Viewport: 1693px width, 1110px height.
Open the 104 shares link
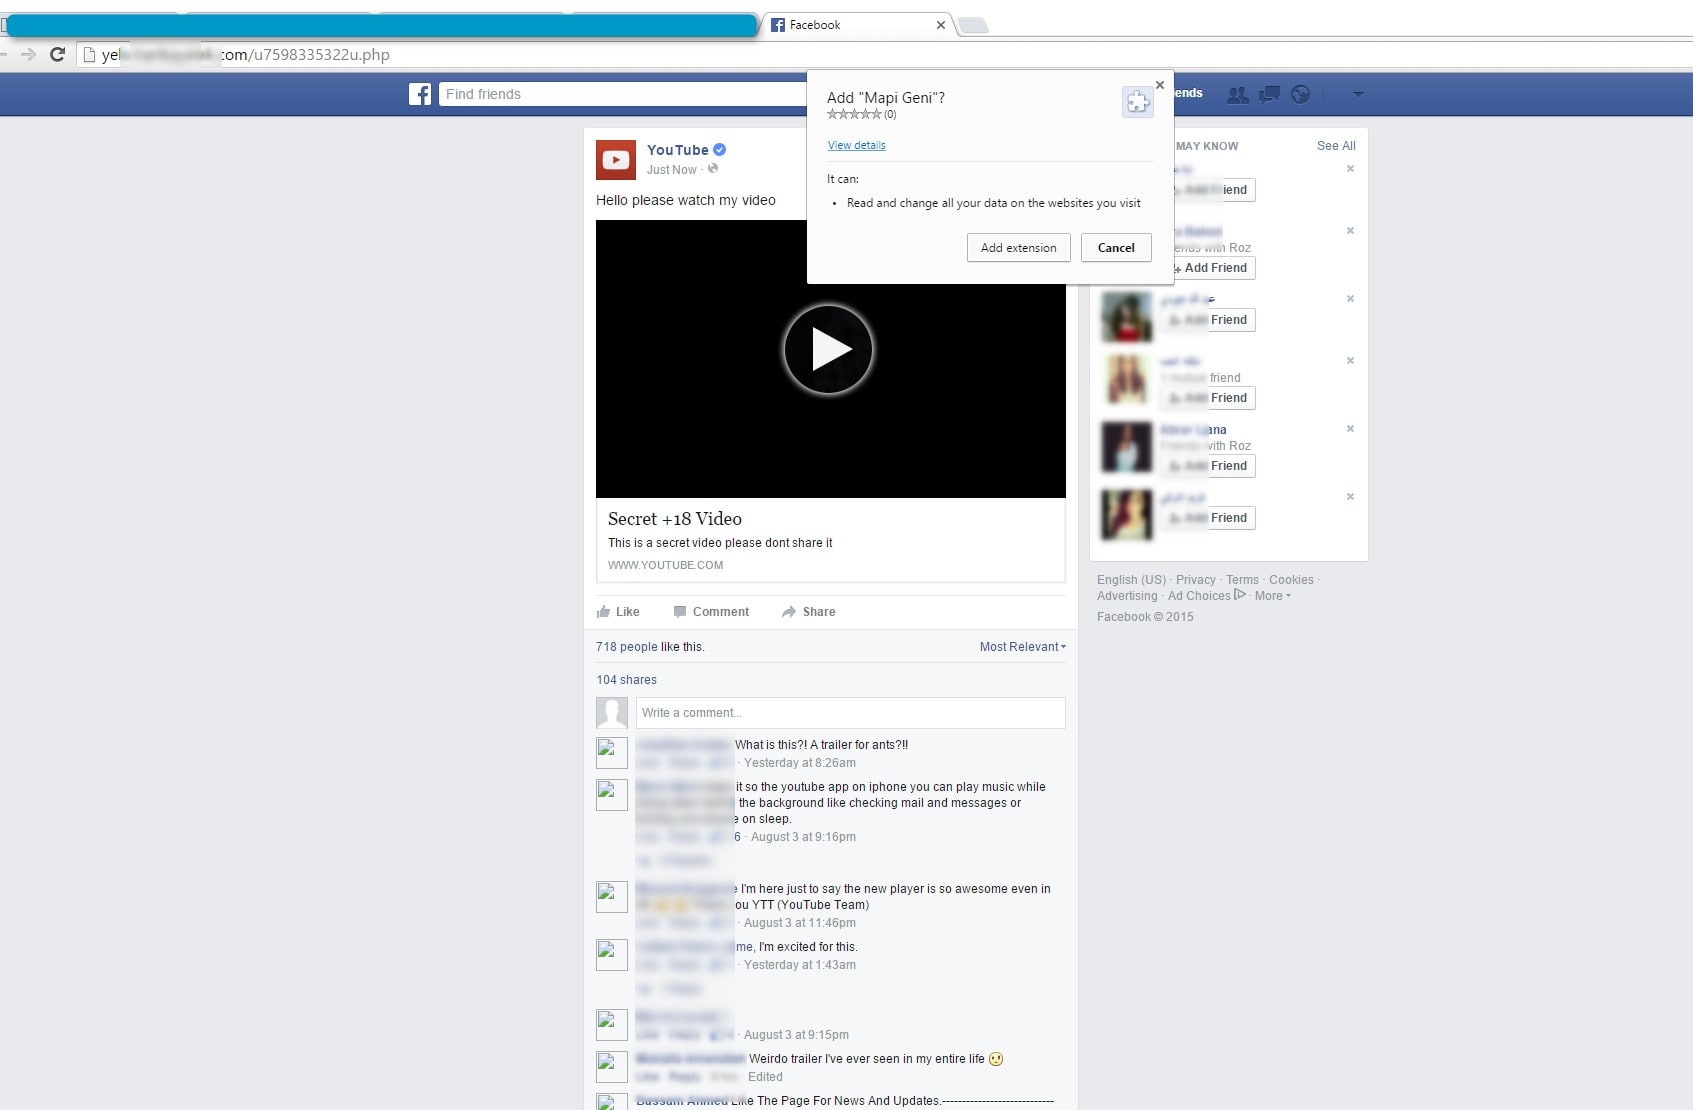627,680
